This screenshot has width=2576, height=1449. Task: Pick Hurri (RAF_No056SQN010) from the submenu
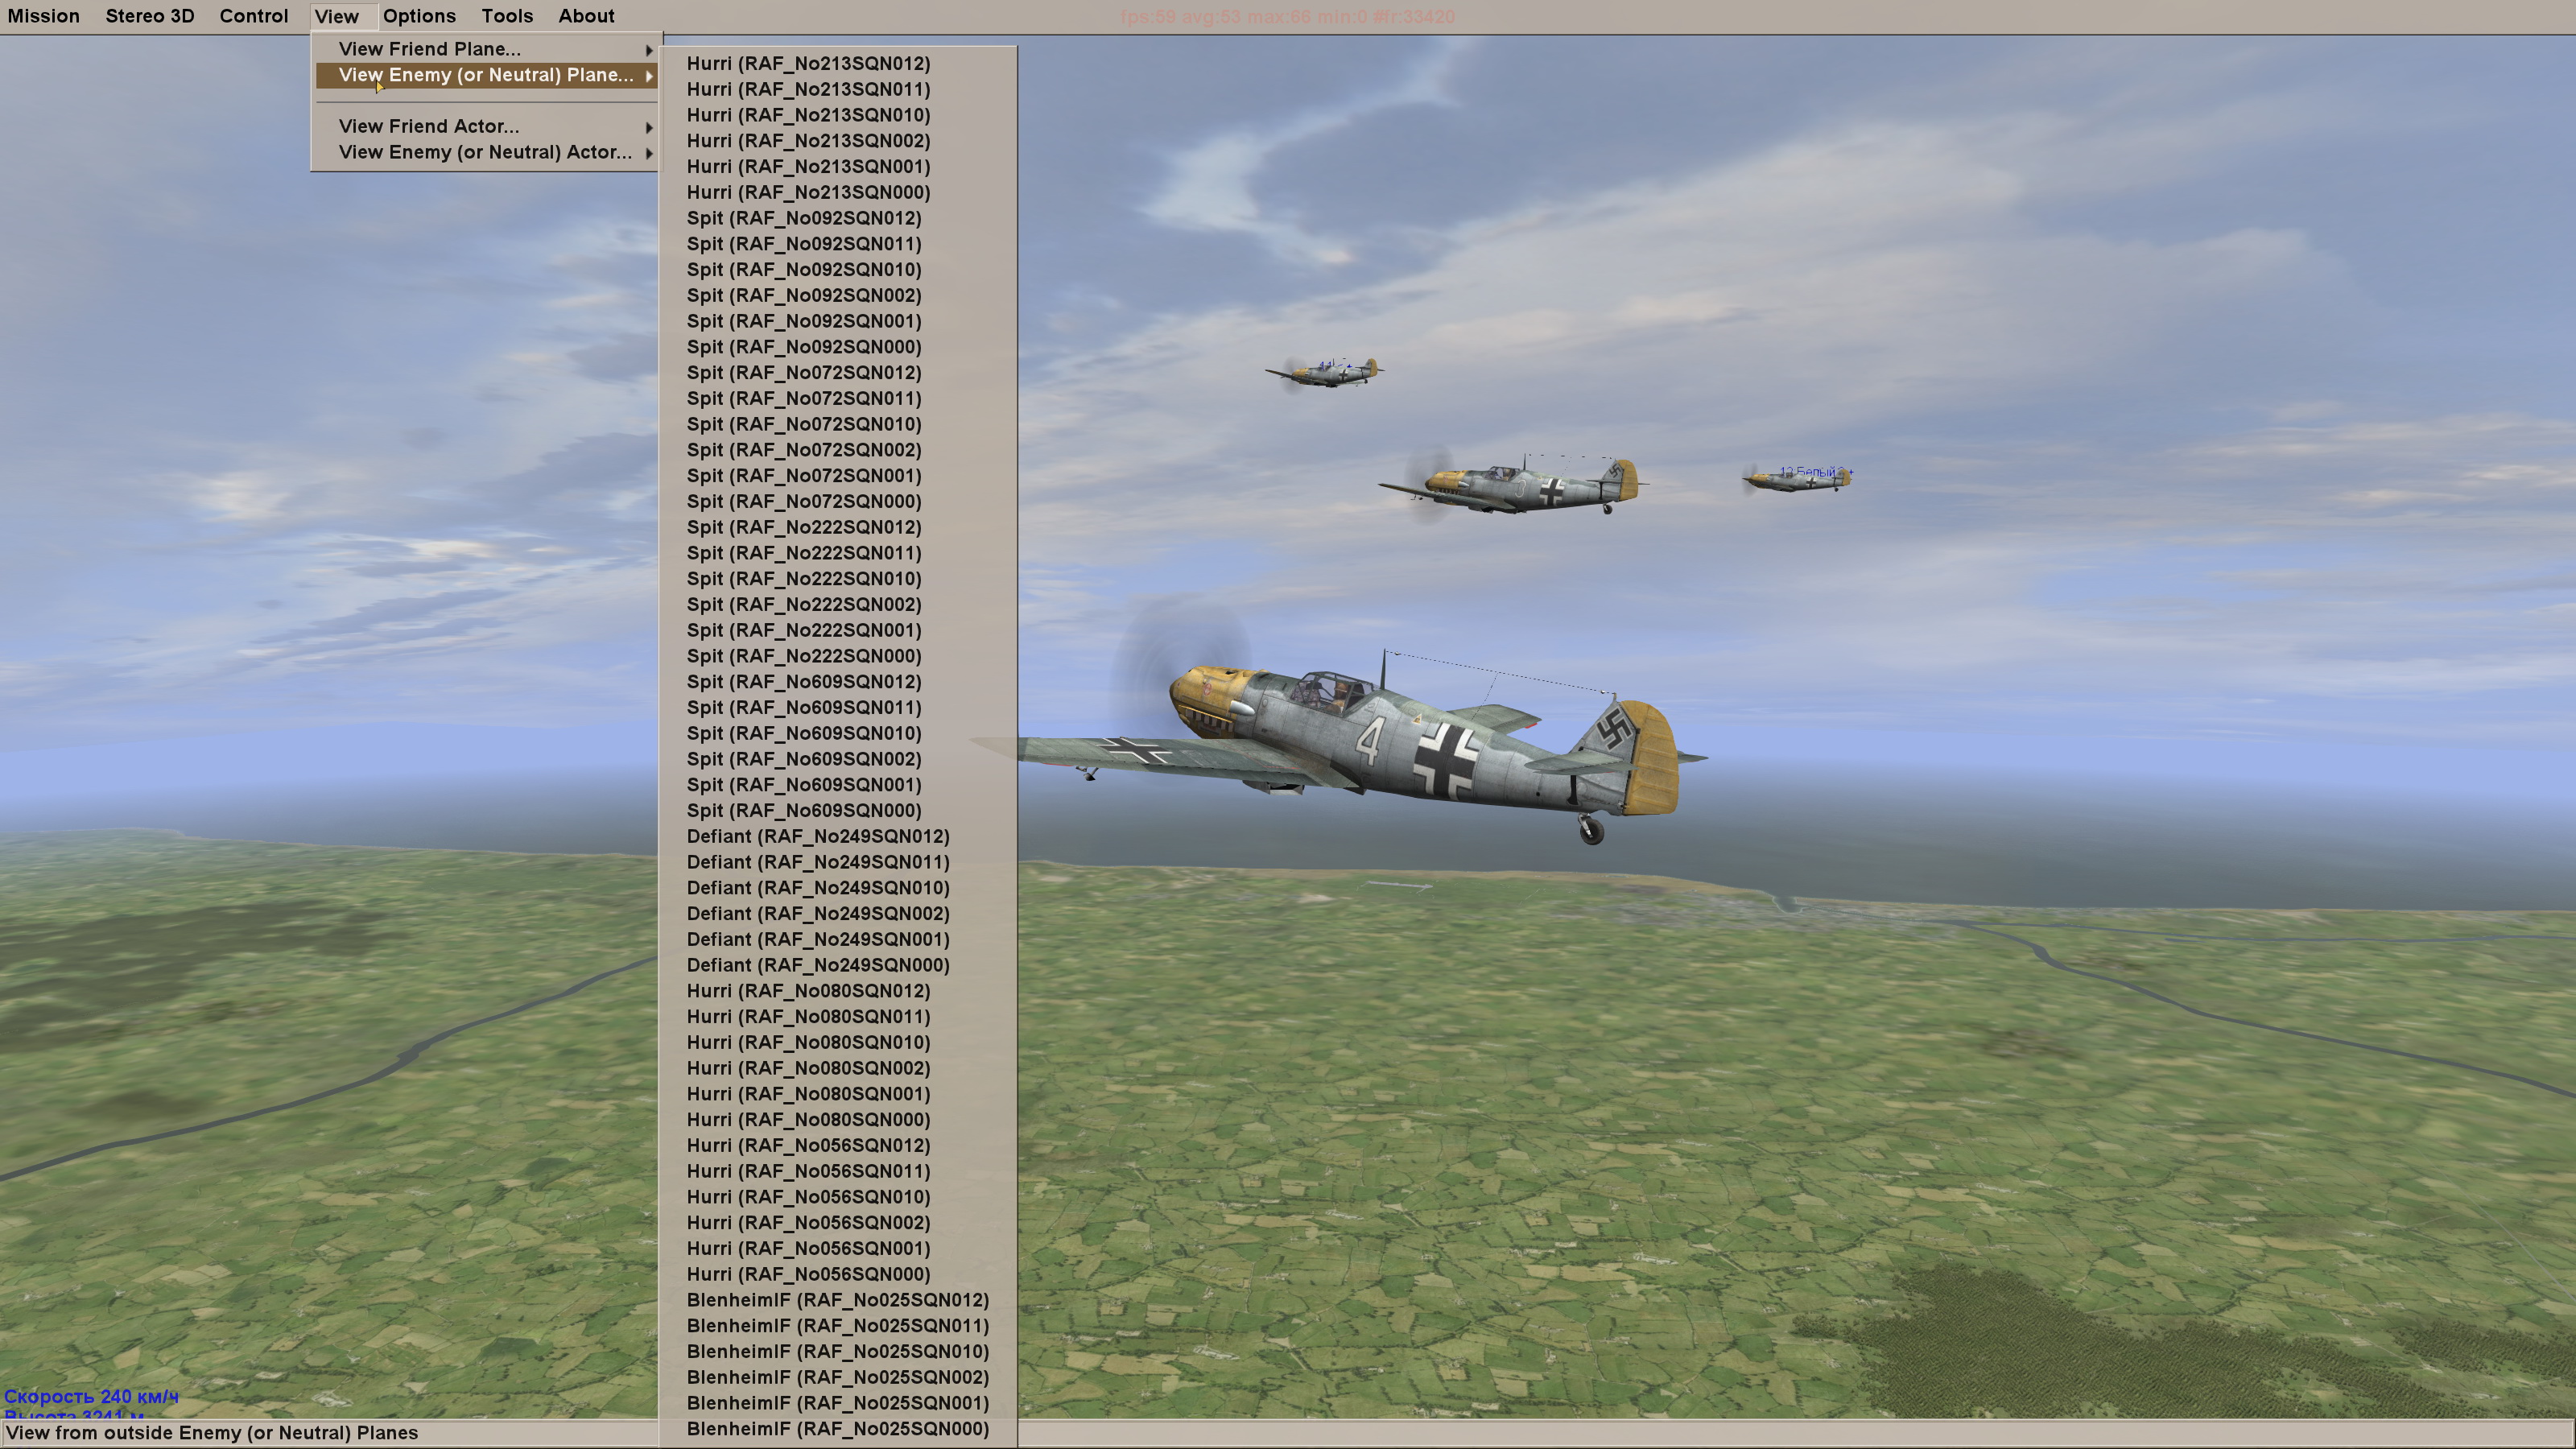(x=808, y=1197)
